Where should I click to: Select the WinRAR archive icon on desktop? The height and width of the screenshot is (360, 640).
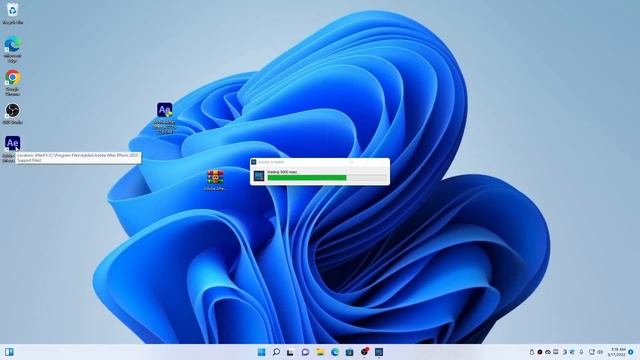click(x=215, y=180)
